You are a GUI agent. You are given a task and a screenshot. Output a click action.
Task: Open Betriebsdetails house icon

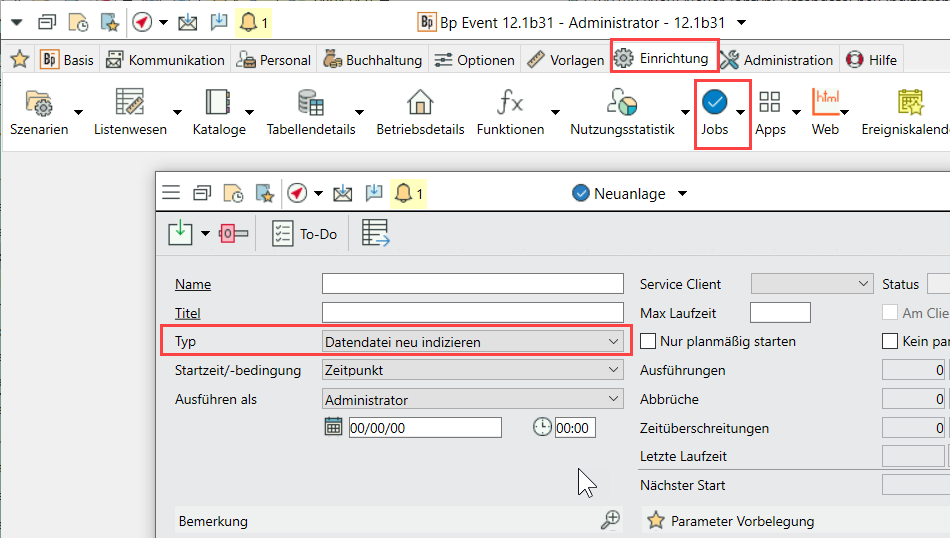[420, 102]
